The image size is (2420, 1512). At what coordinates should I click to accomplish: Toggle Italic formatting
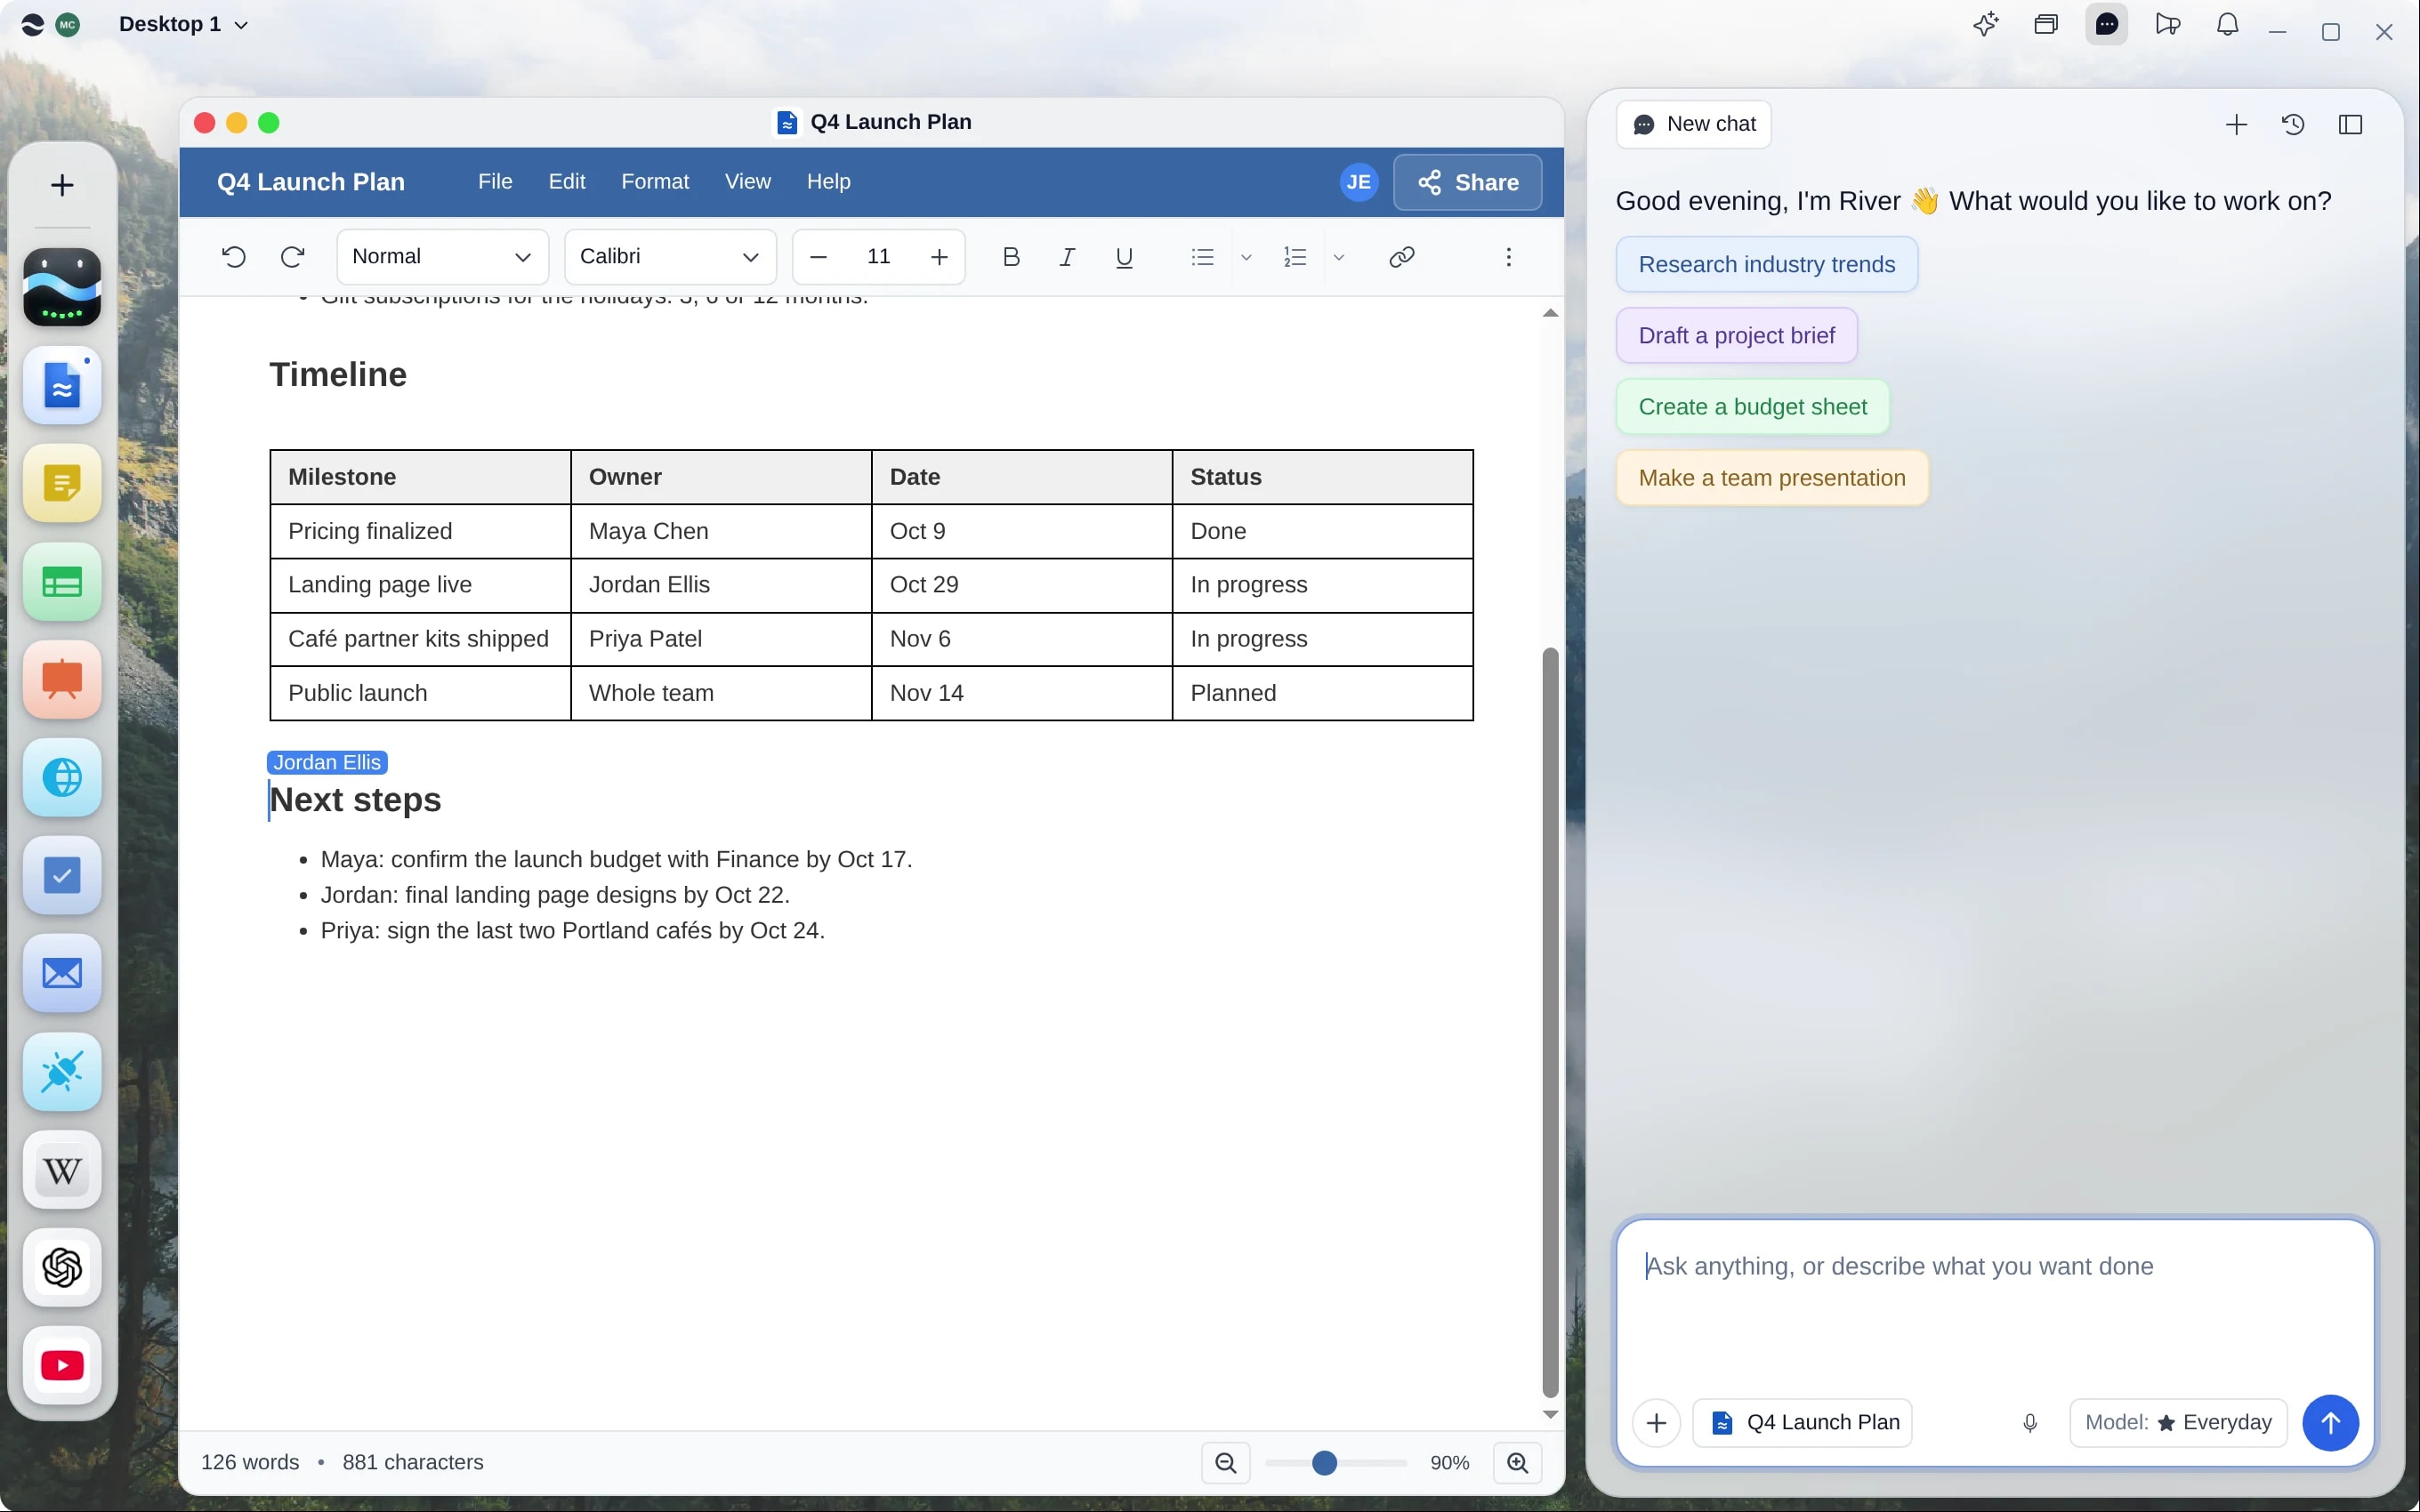point(1067,257)
